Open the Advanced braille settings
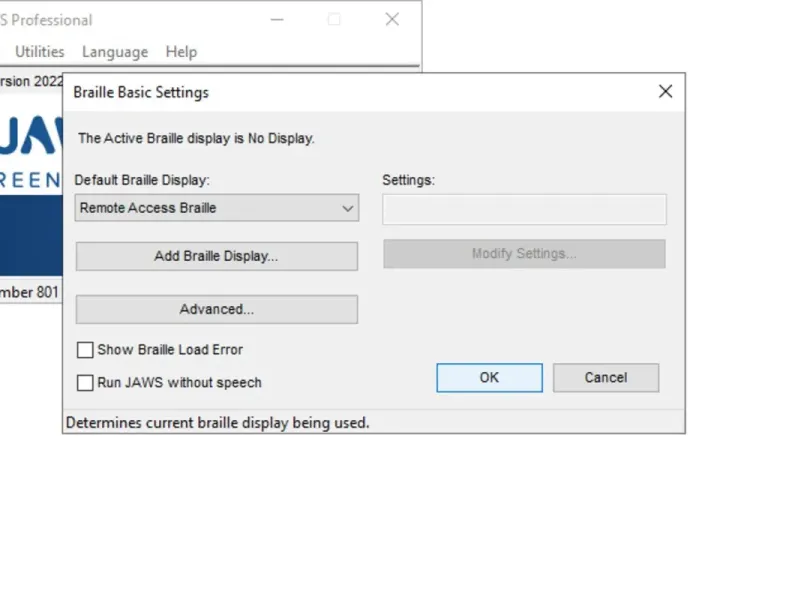Screen dimensions: 800x600 click(x=217, y=309)
